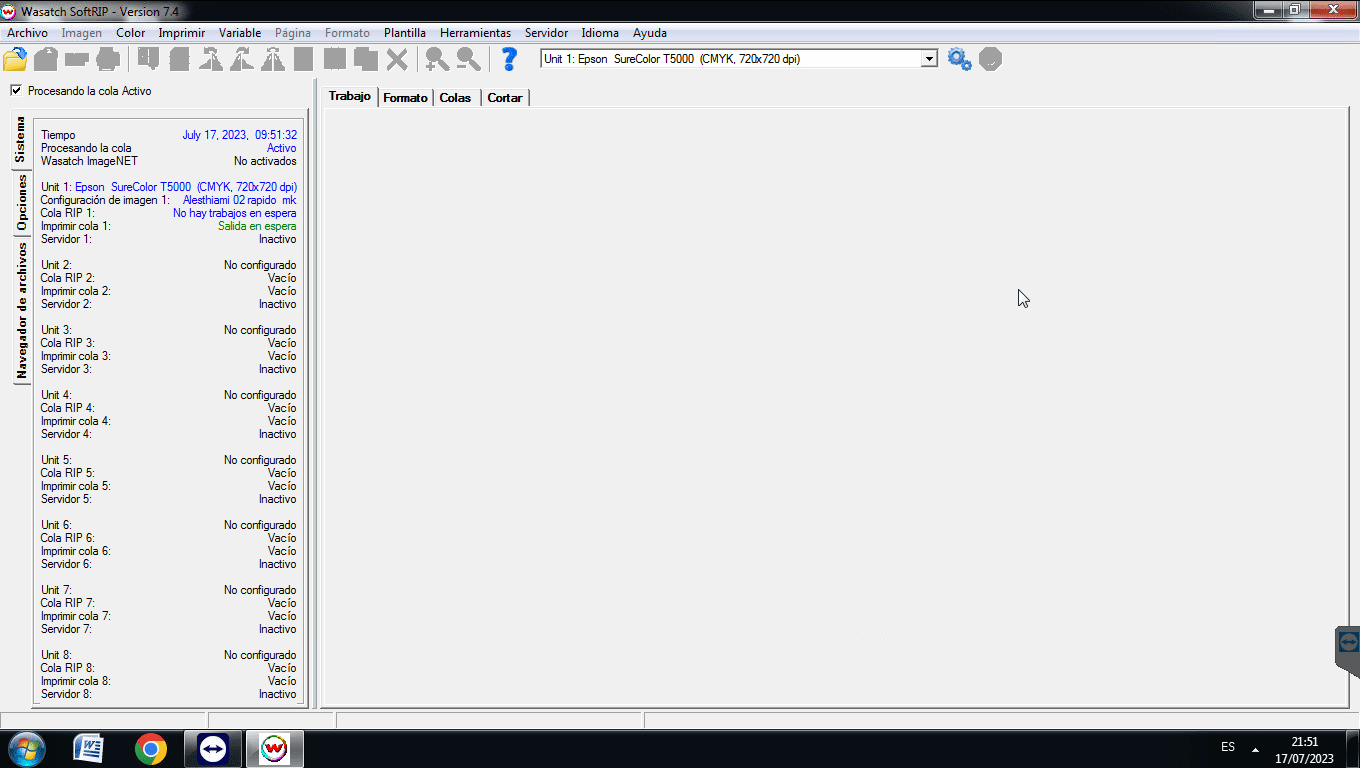Switch to the Colas tab
This screenshot has width=1360, height=768.
tap(455, 98)
